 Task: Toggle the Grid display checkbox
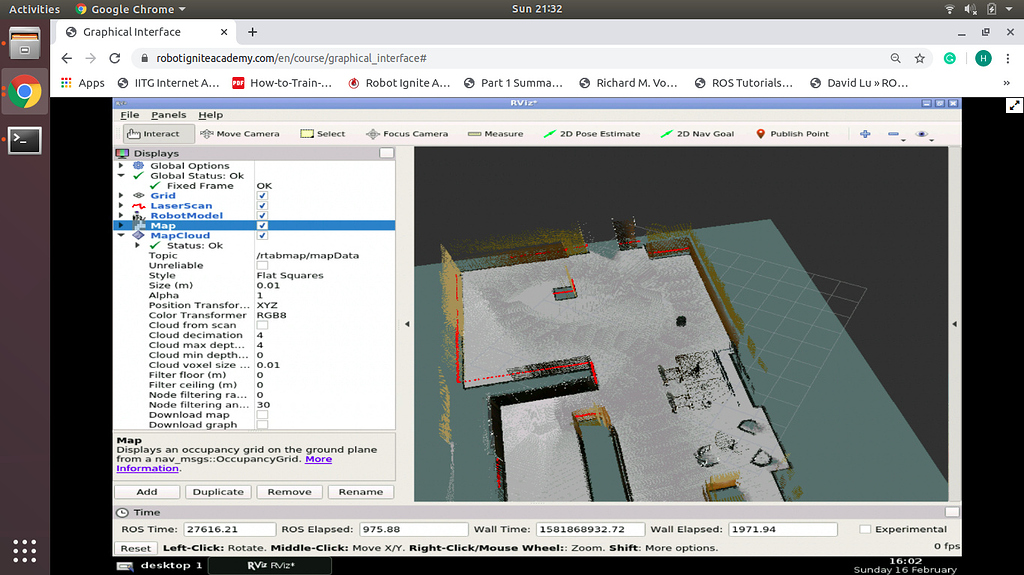[x=262, y=195]
